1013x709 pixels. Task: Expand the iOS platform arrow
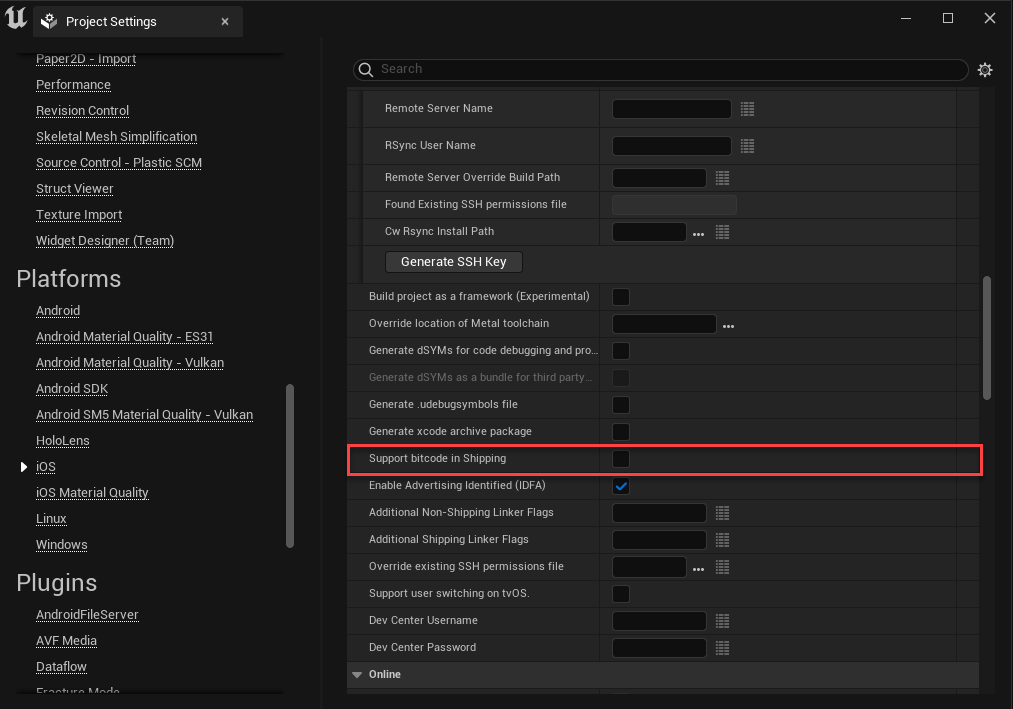[x=24, y=467]
